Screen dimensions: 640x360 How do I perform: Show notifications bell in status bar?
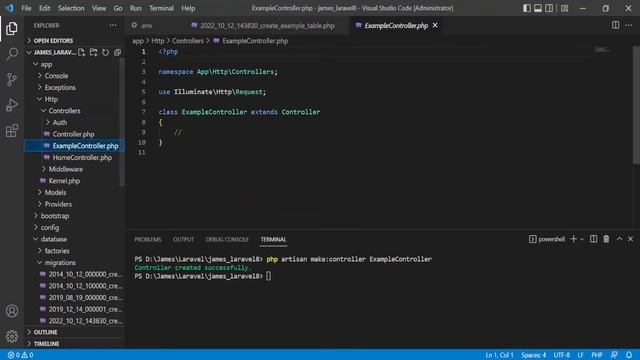tap(629, 355)
